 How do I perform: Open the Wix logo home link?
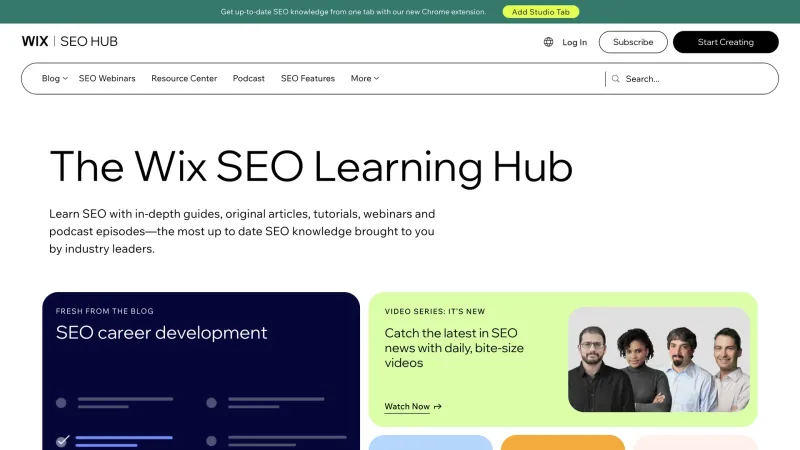[35, 41]
